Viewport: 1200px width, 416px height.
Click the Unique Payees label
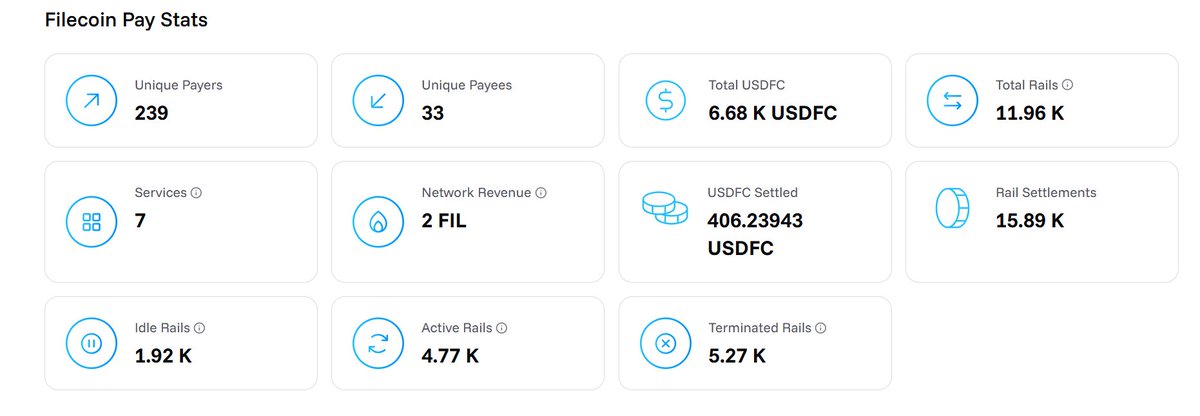[467, 85]
